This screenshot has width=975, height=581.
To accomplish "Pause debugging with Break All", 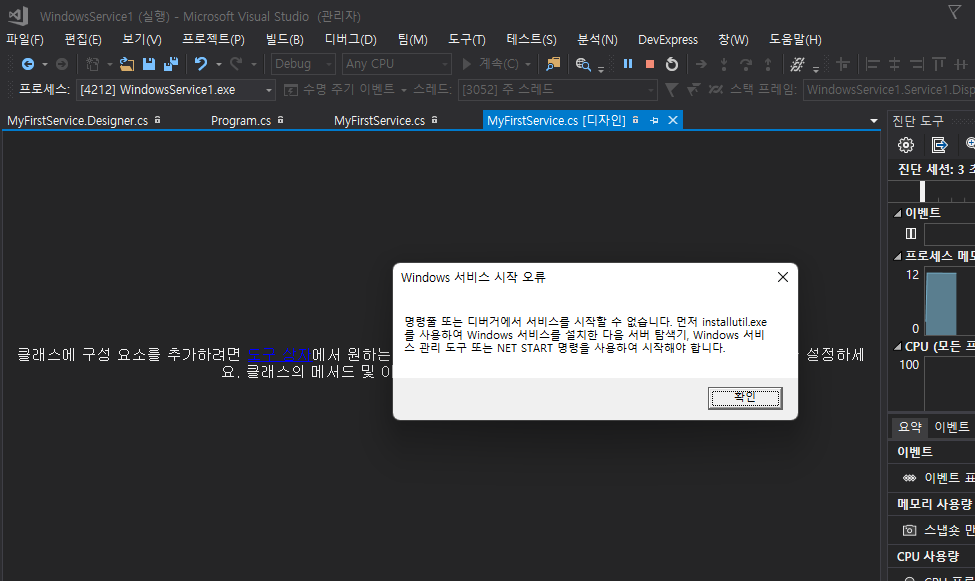I will (x=627, y=64).
